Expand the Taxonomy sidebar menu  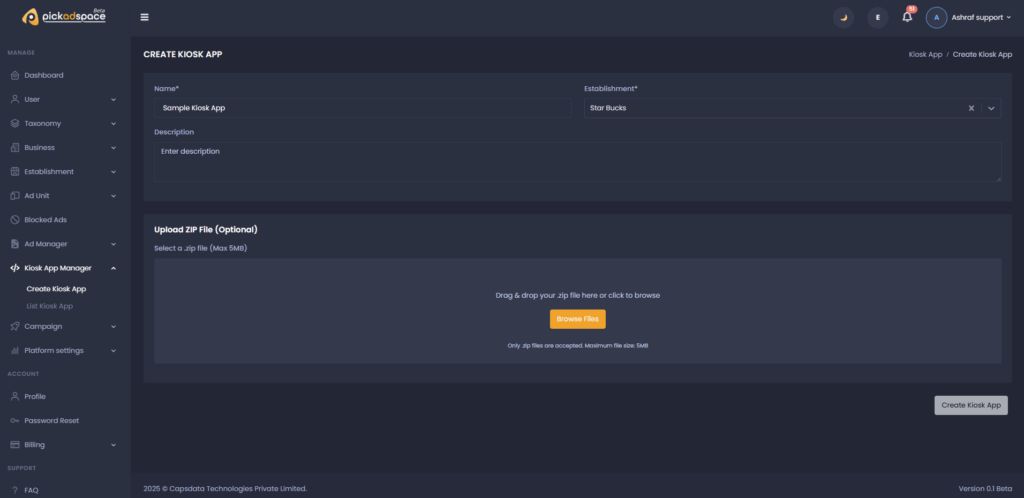(113, 123)
